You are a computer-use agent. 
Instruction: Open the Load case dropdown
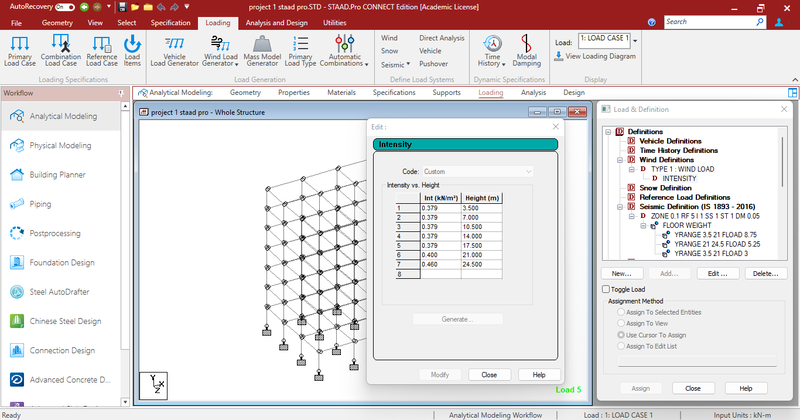pos(635,40)
